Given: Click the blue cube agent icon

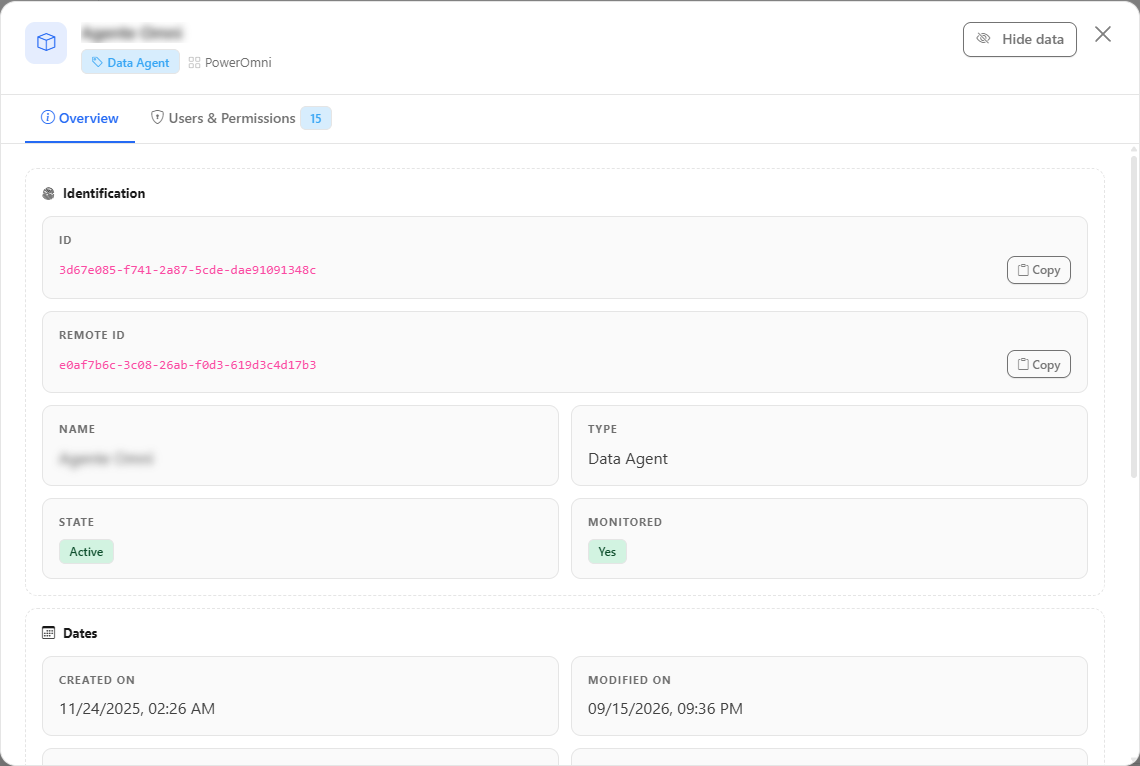Looking at the screenshot, I should 46,43.
